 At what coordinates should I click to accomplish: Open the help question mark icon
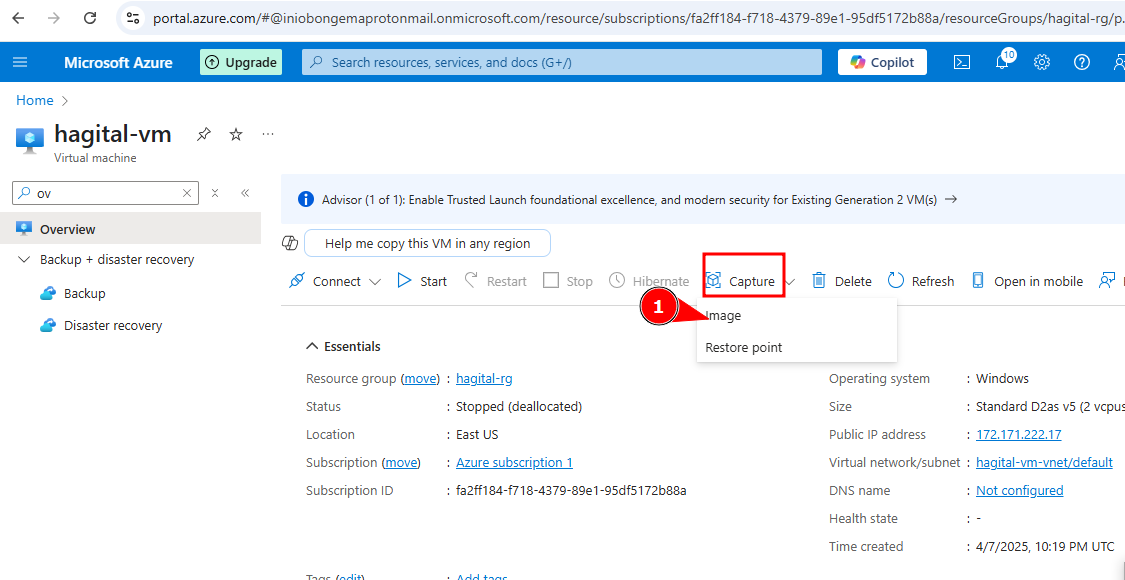[1082, 62]
